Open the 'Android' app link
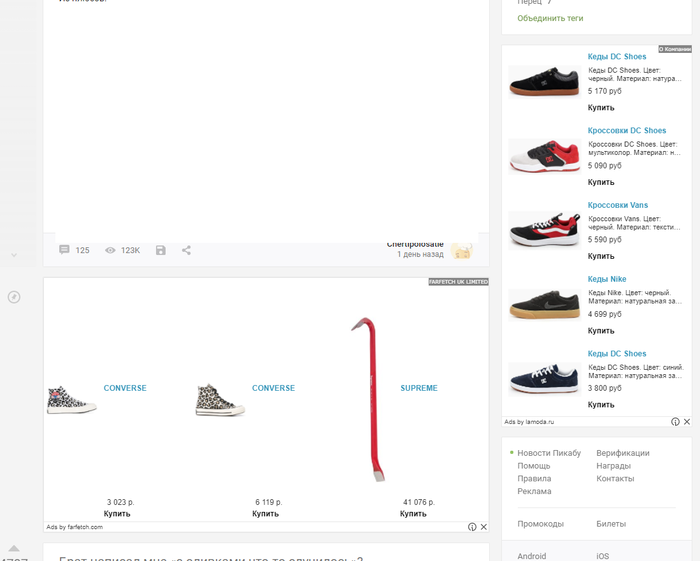 pyautogui.click(x=531, y=556)
